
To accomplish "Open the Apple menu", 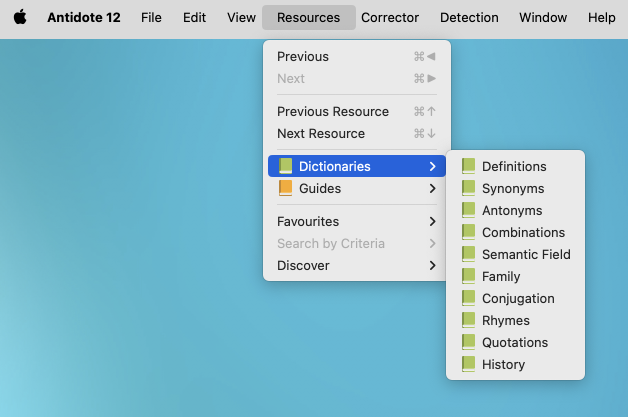I will click(x=20, y=17).
